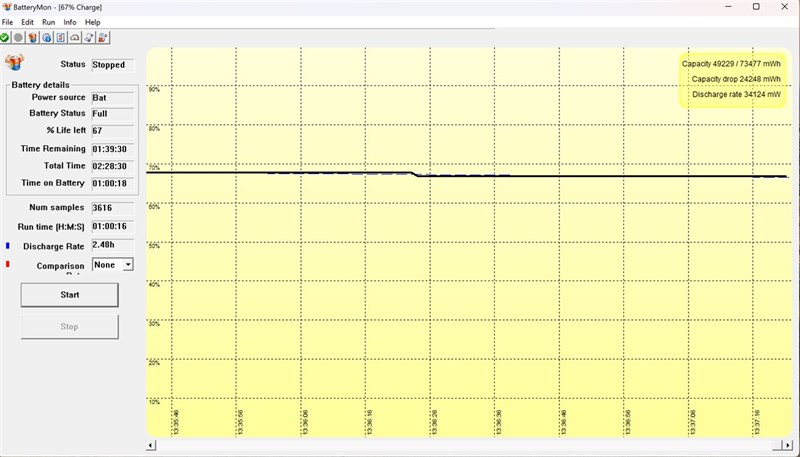Click the gray wrench toolbar icon
Screen dimensions: 800x457
(89, 37)
